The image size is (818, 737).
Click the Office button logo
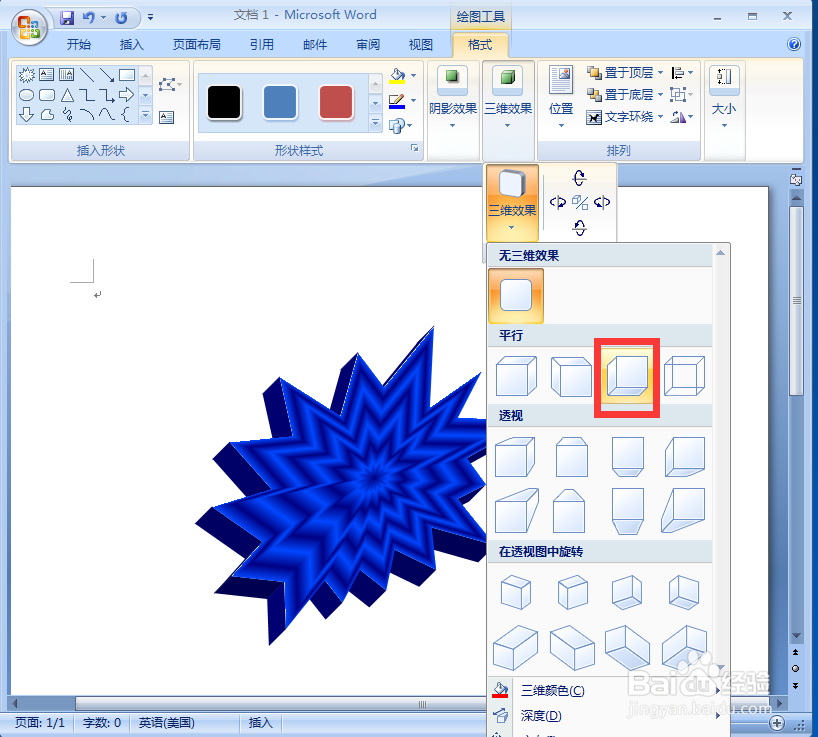(29, 27)
